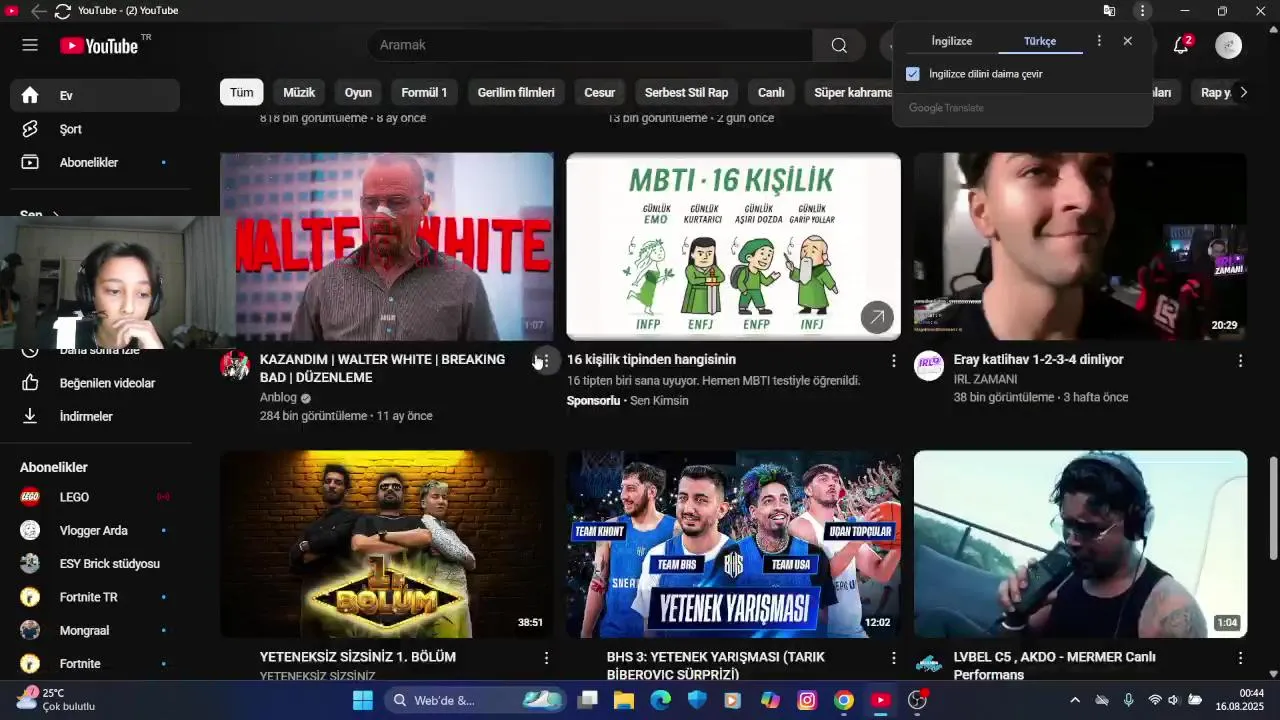Open the Mongraal channel

pos(95,630)
